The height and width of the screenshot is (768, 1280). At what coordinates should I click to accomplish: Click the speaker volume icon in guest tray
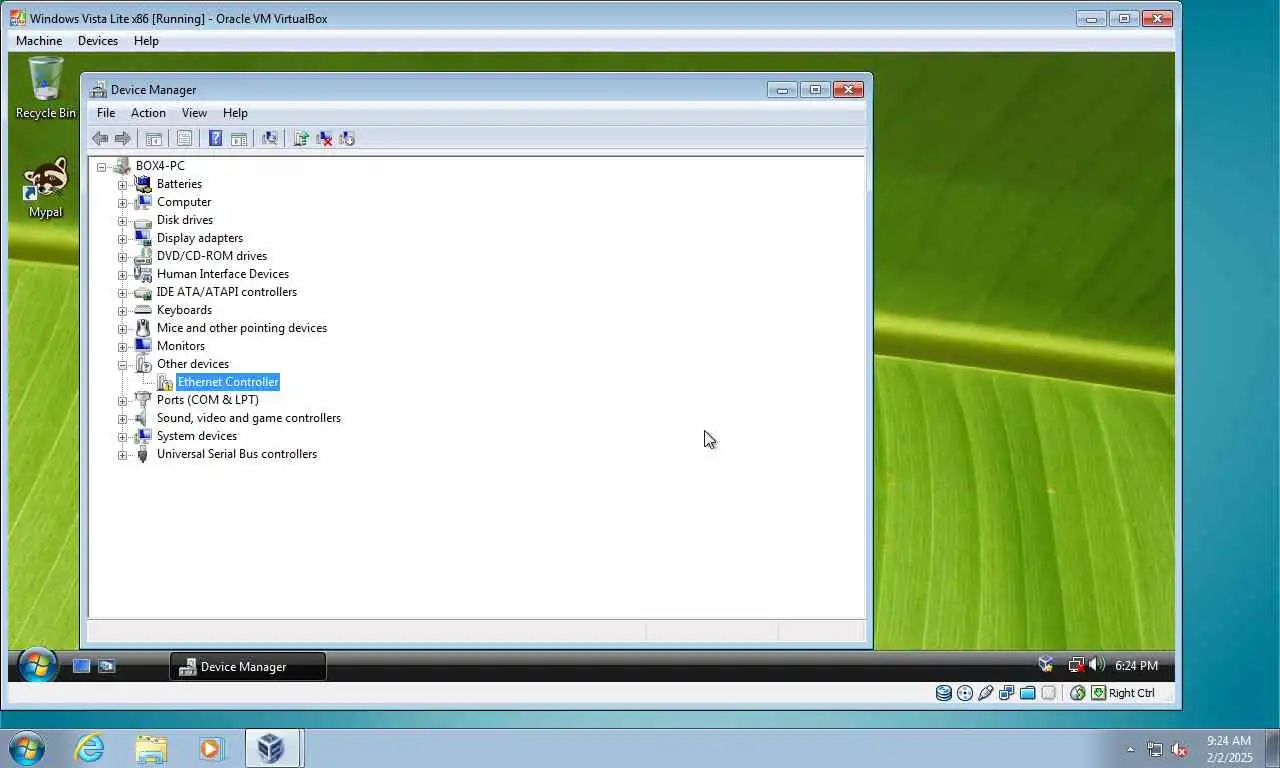(1096, 664)
